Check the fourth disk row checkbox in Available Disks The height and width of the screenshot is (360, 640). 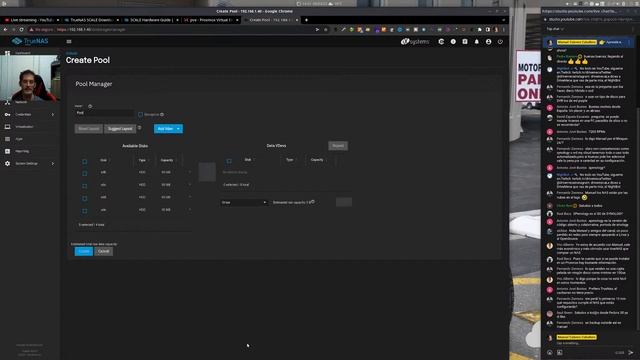coord(84,211)
